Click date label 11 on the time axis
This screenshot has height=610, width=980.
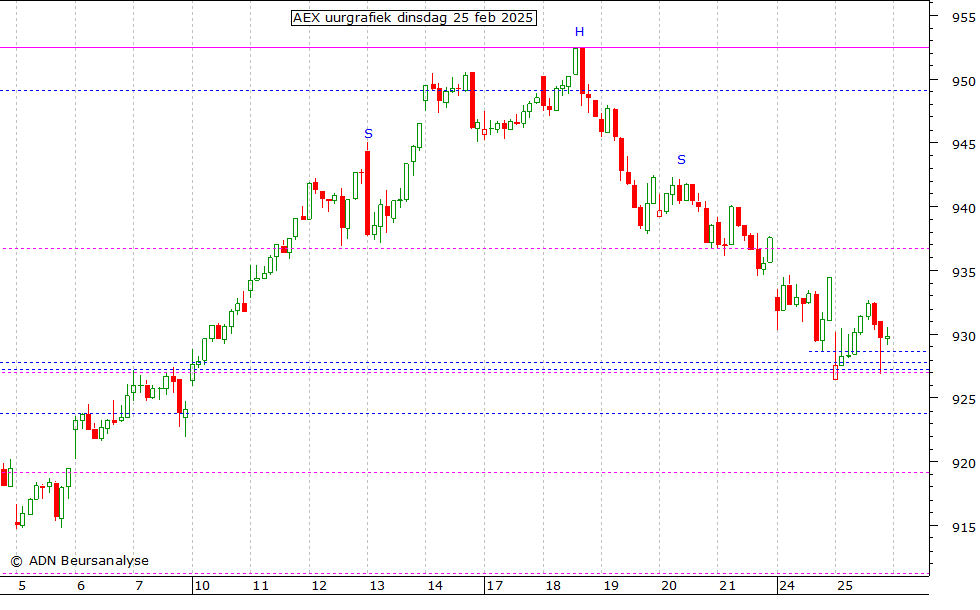(x=260, y=586)
